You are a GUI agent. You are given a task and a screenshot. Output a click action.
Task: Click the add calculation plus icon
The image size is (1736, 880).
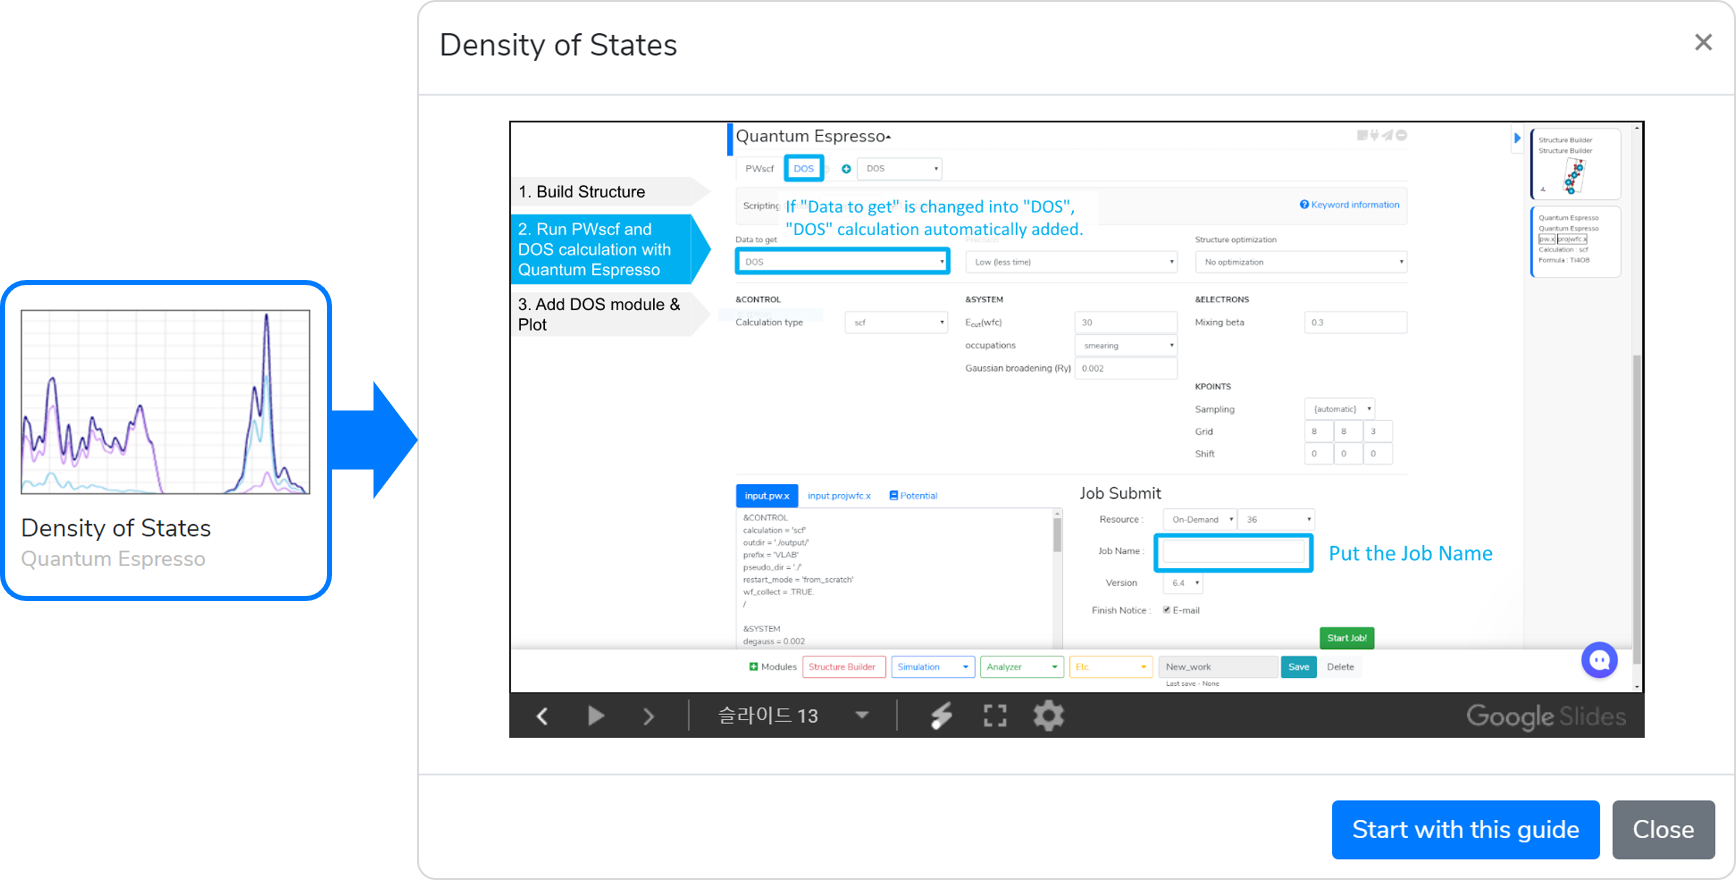pos(846,169)
